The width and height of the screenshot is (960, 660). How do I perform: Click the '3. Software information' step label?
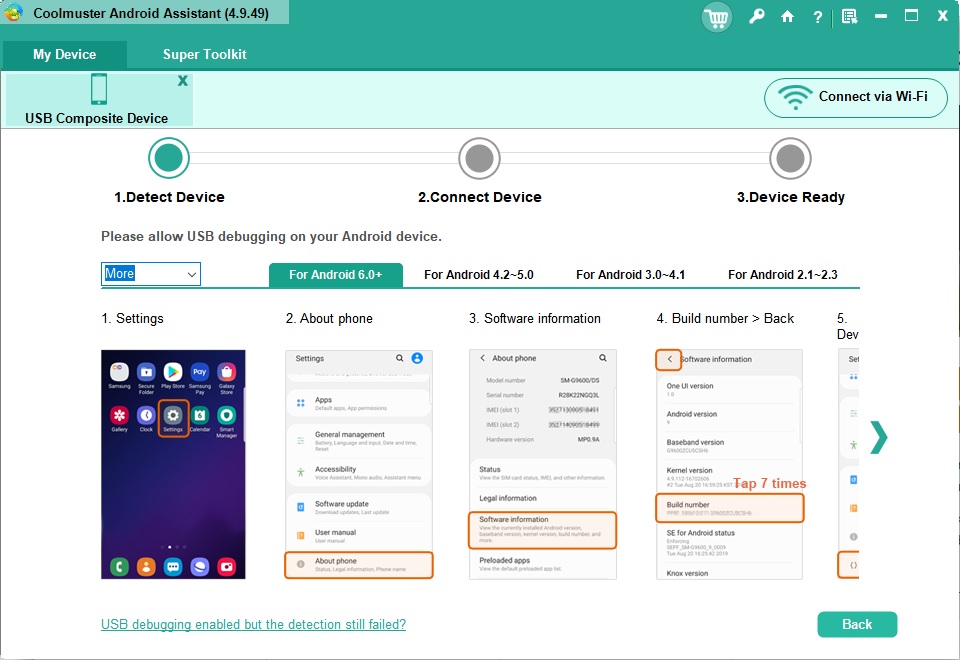click(x=534, y=318)
